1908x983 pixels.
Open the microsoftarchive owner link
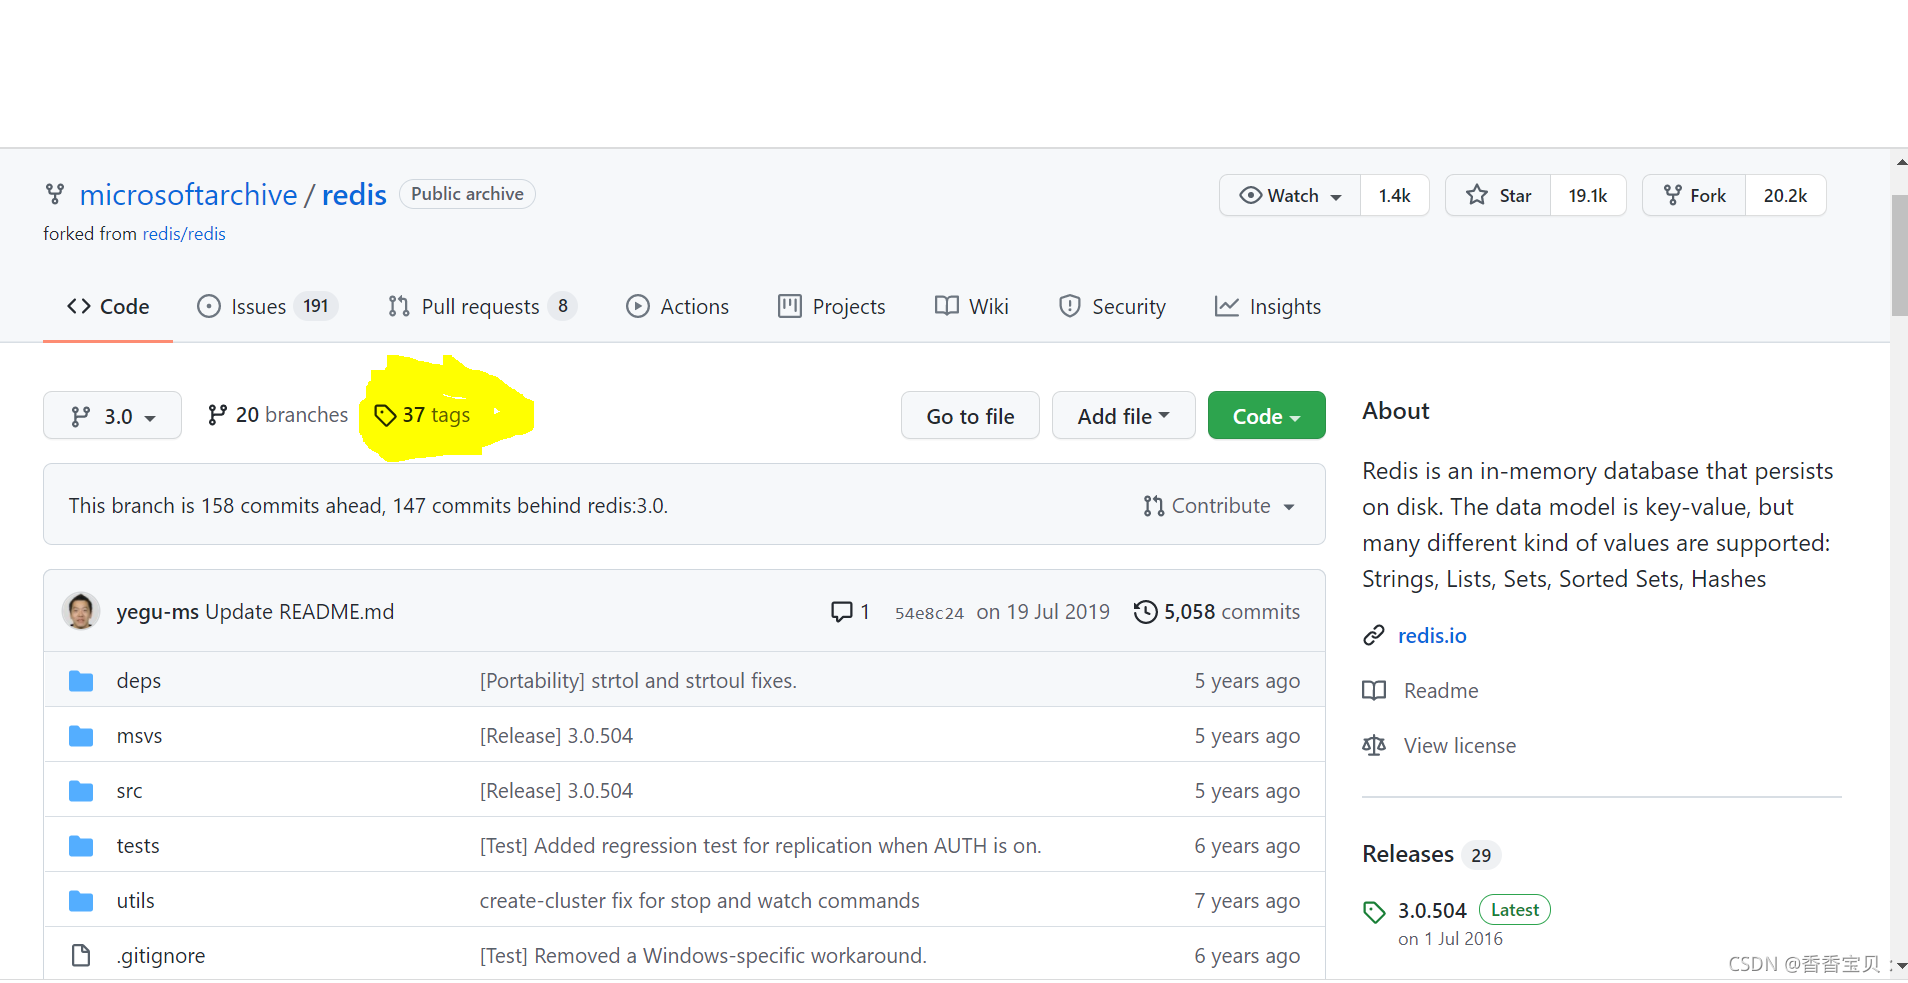coord(188,194)
